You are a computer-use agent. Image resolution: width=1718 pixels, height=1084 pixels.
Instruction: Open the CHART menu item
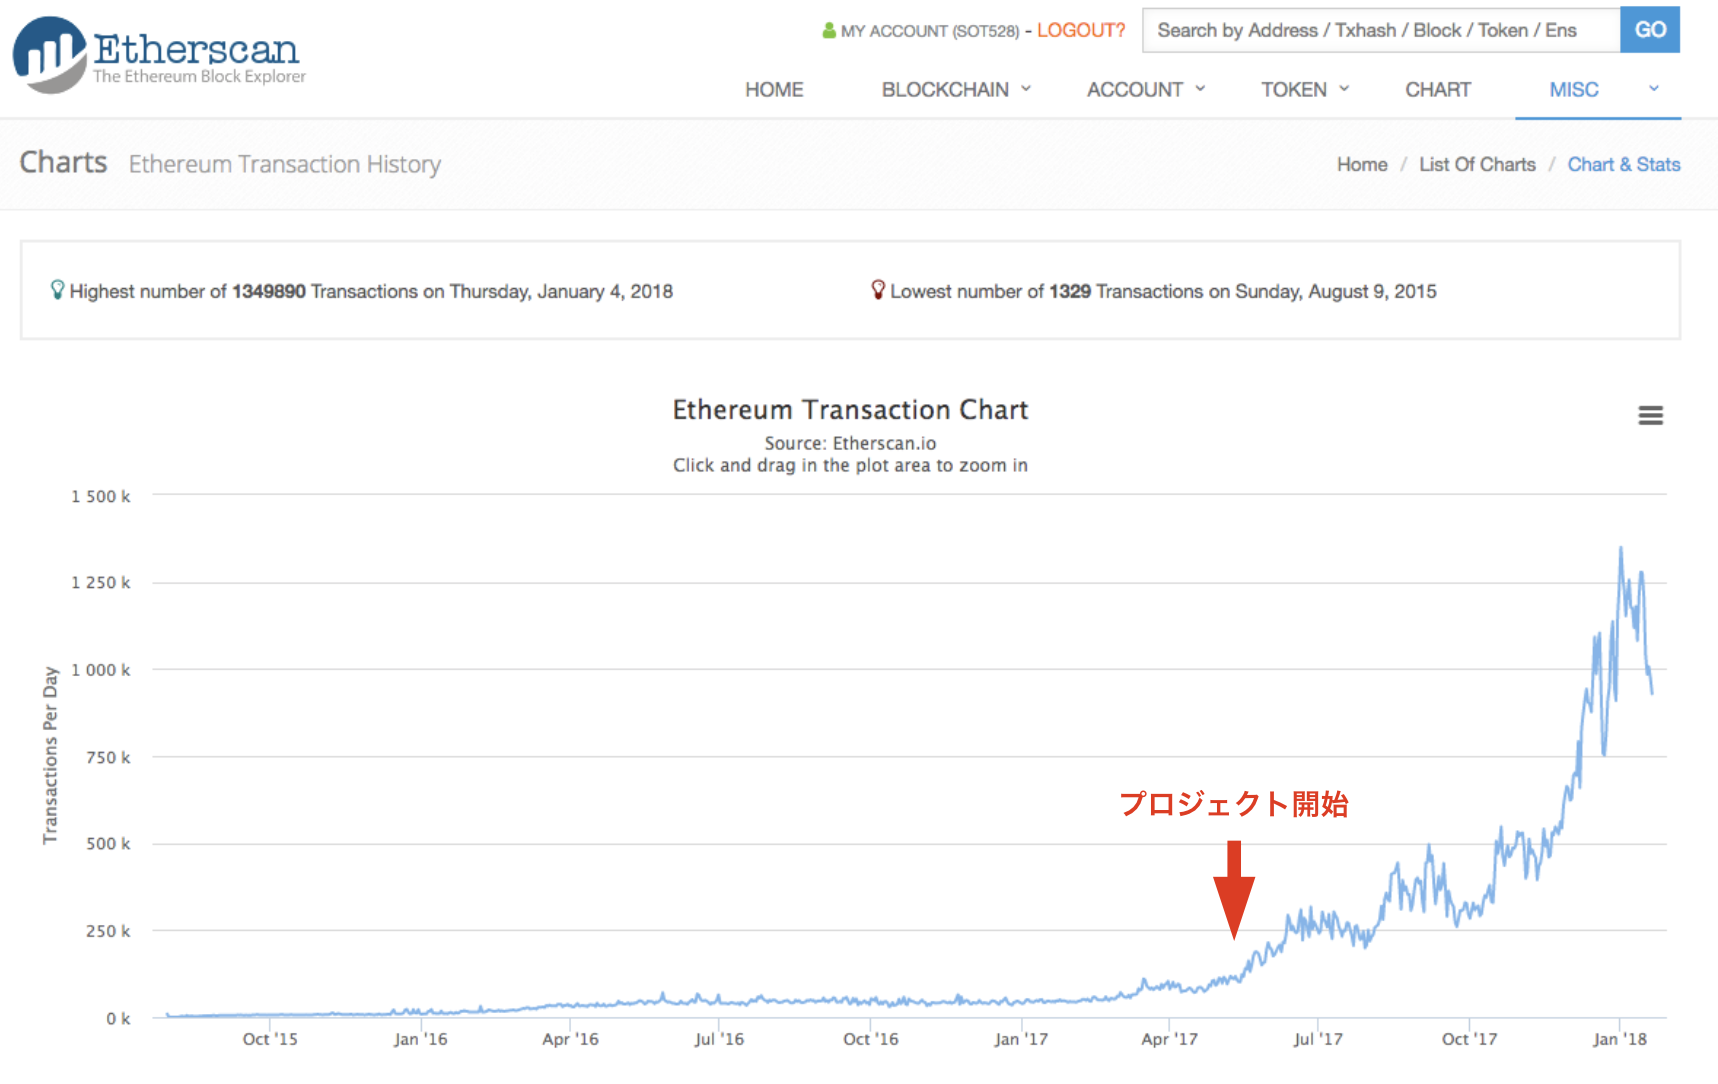point(1437,90)
